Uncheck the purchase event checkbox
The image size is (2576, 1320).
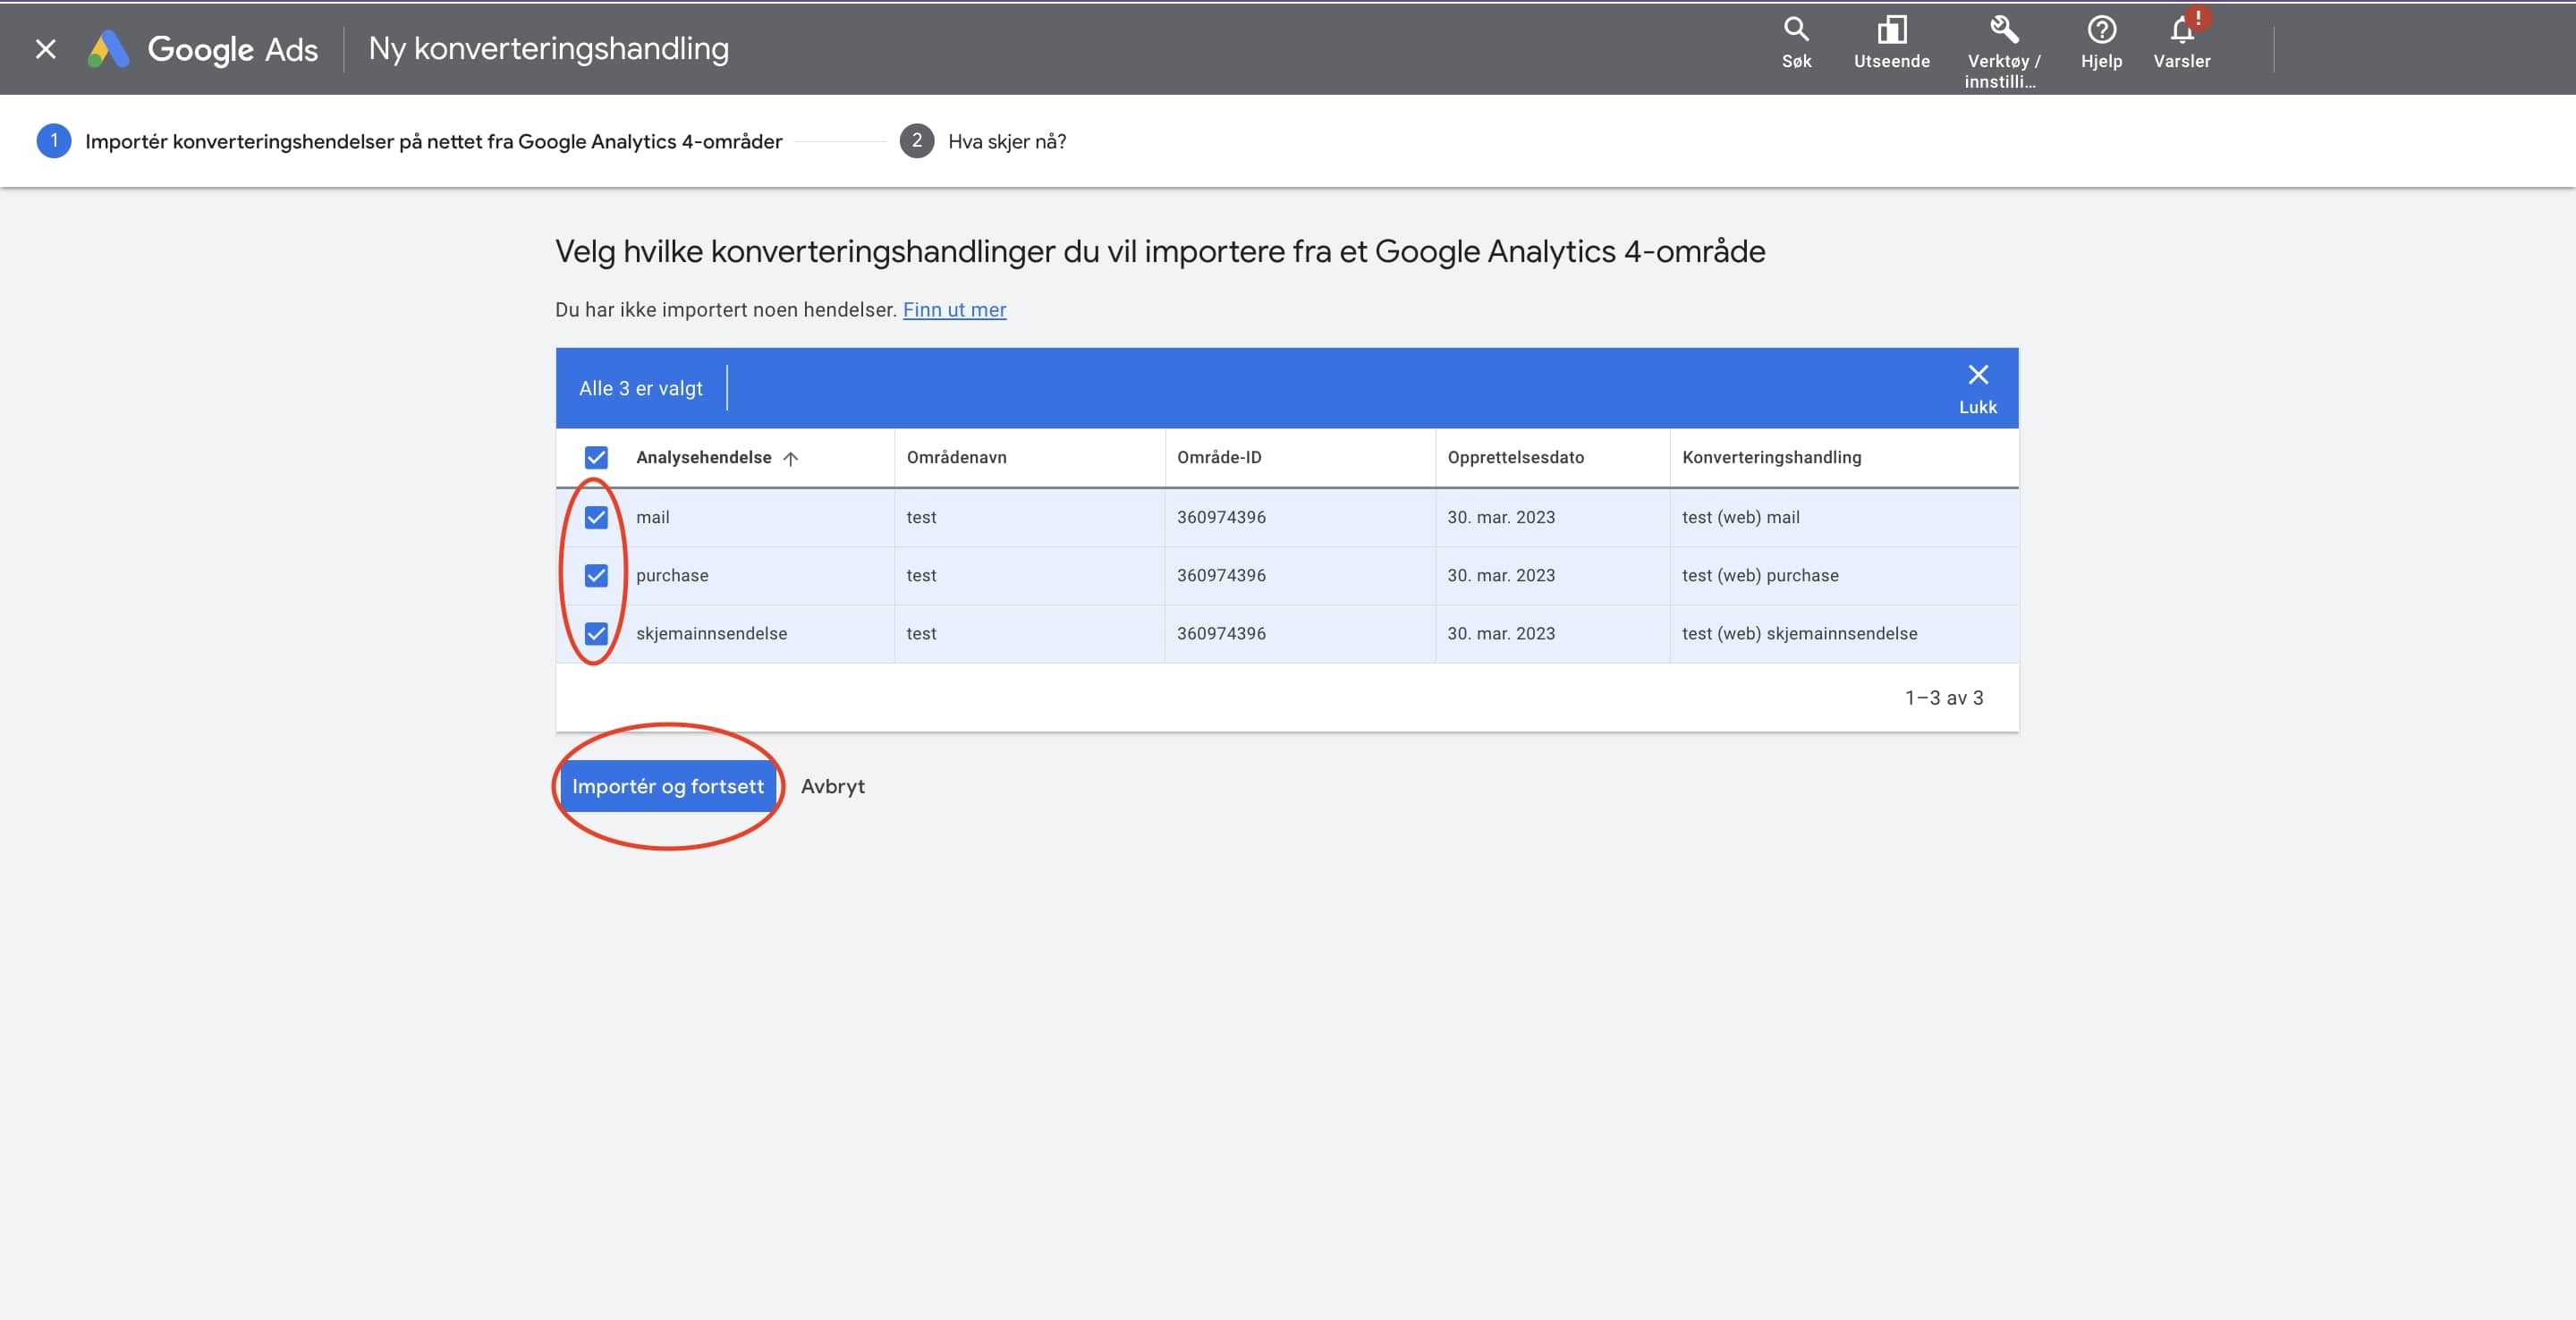pyautogui.click(x=596, y=575)
